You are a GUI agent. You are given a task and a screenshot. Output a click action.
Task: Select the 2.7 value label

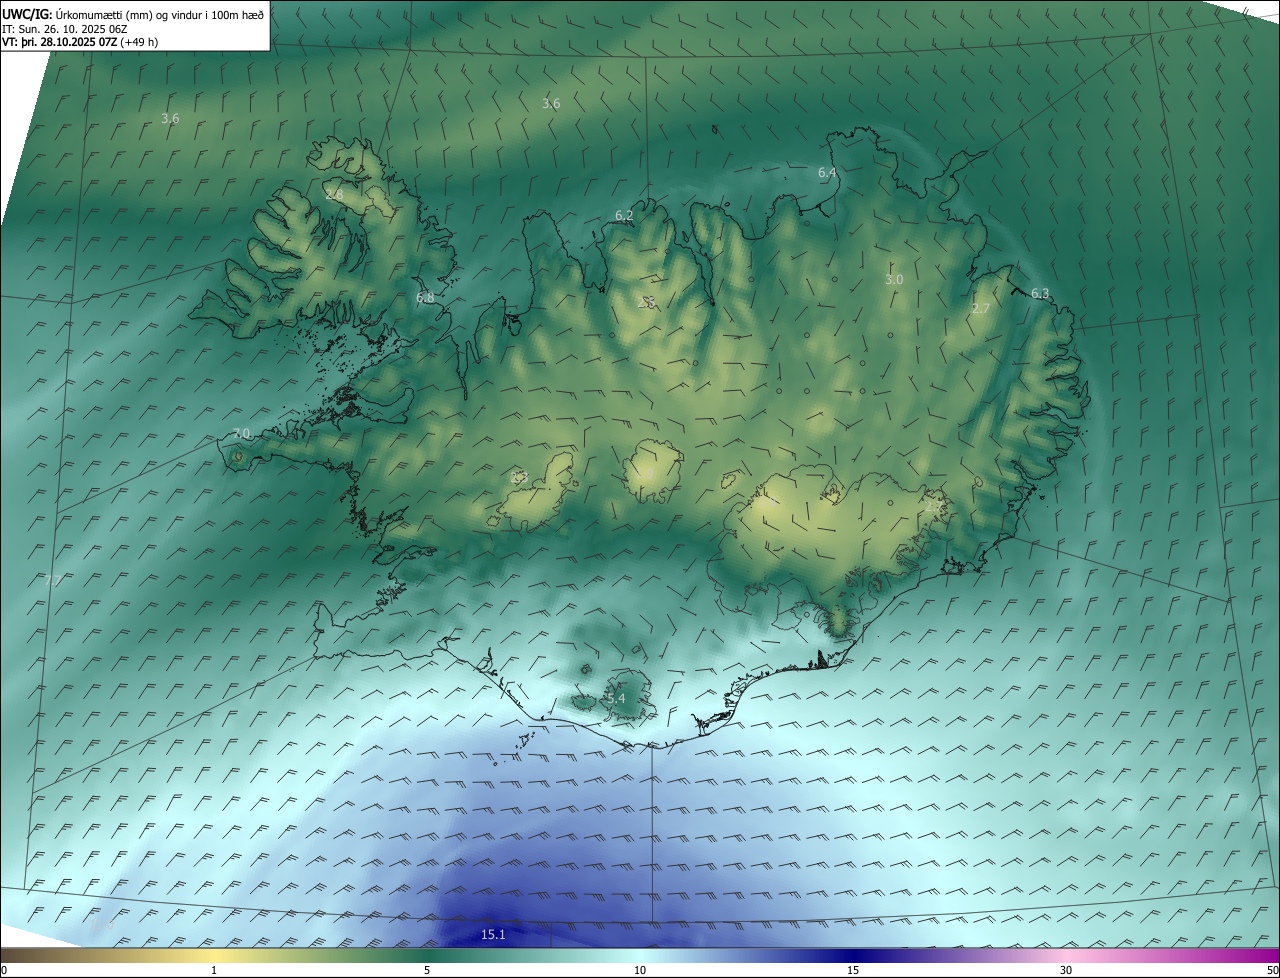point(980,309)
